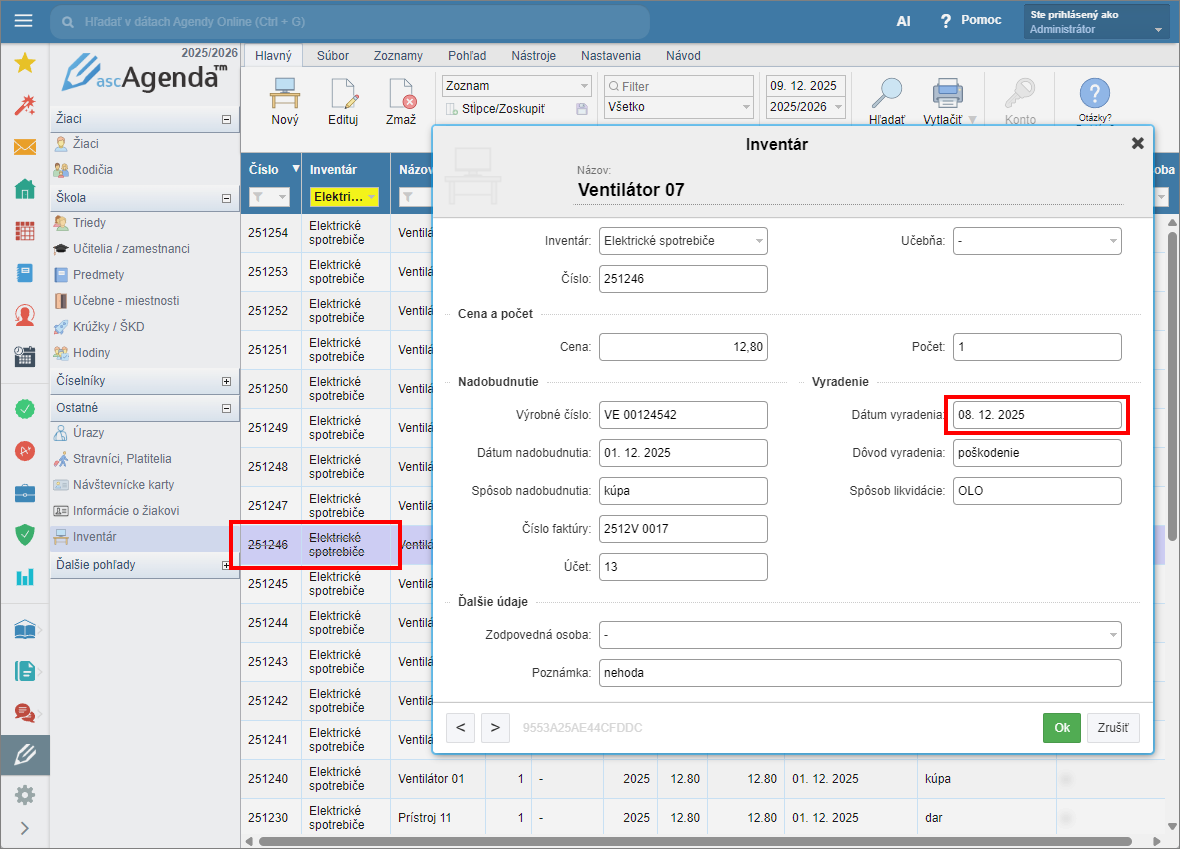Open the hamburger menu icon

coord(24,21)
